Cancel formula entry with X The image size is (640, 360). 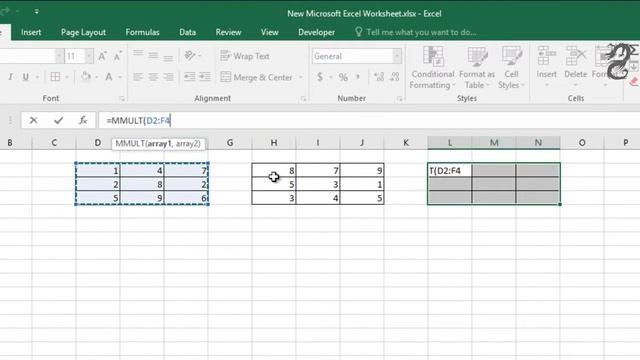click(33, 120)
